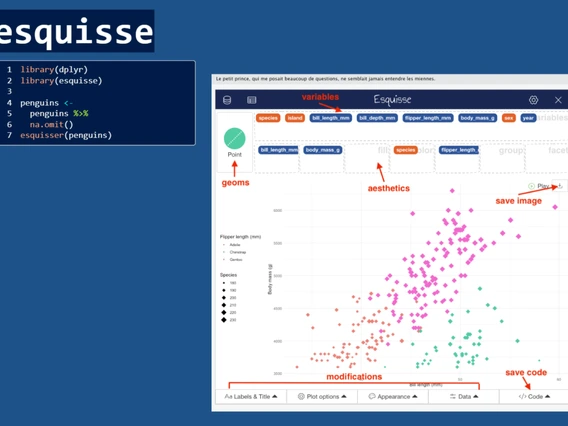Click the 'Body mass (g)' y-axis label
The width and height of the screenshot is (568, 426).
[x=270, y=279]
